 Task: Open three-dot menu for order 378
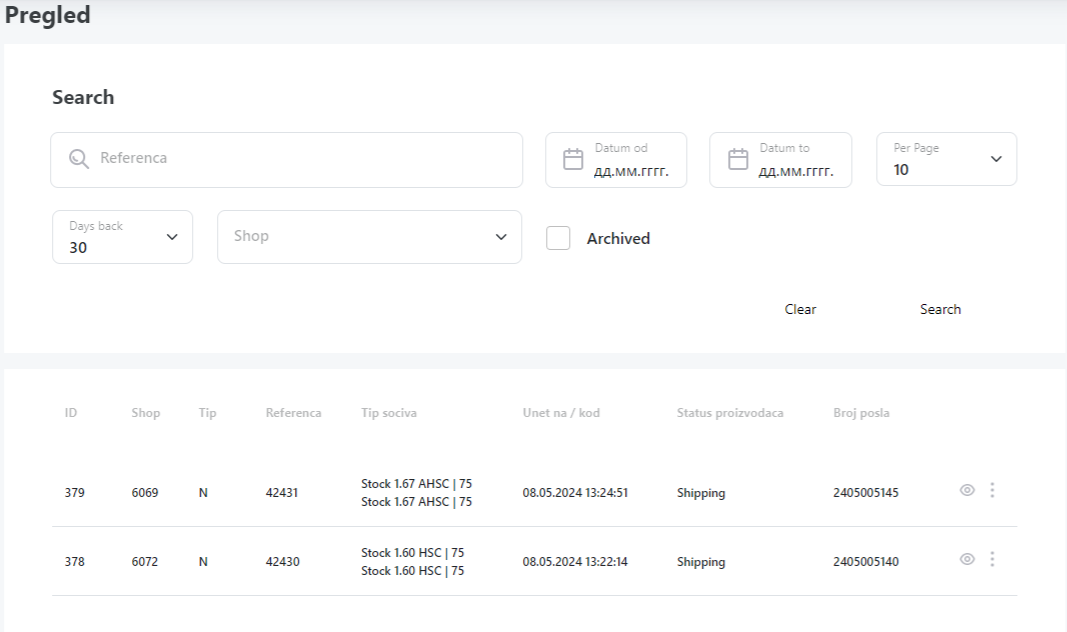(992, 560)
